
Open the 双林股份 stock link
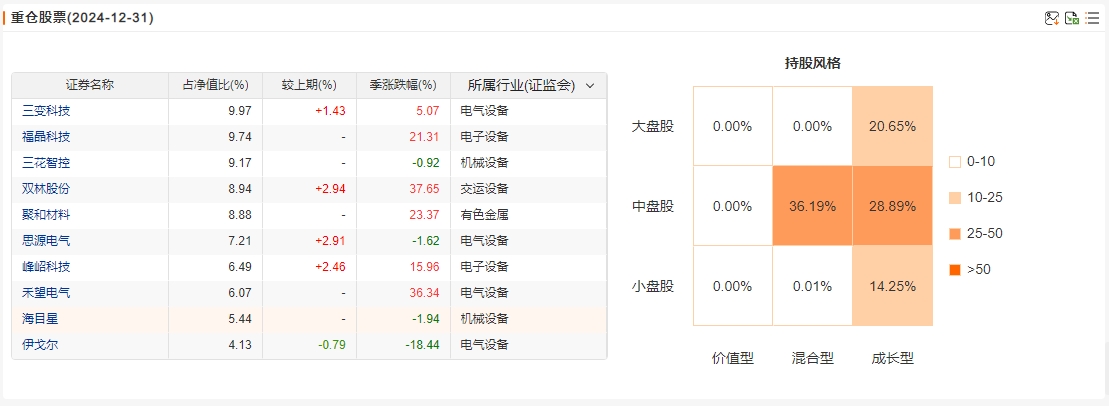[x=47, y=189]
